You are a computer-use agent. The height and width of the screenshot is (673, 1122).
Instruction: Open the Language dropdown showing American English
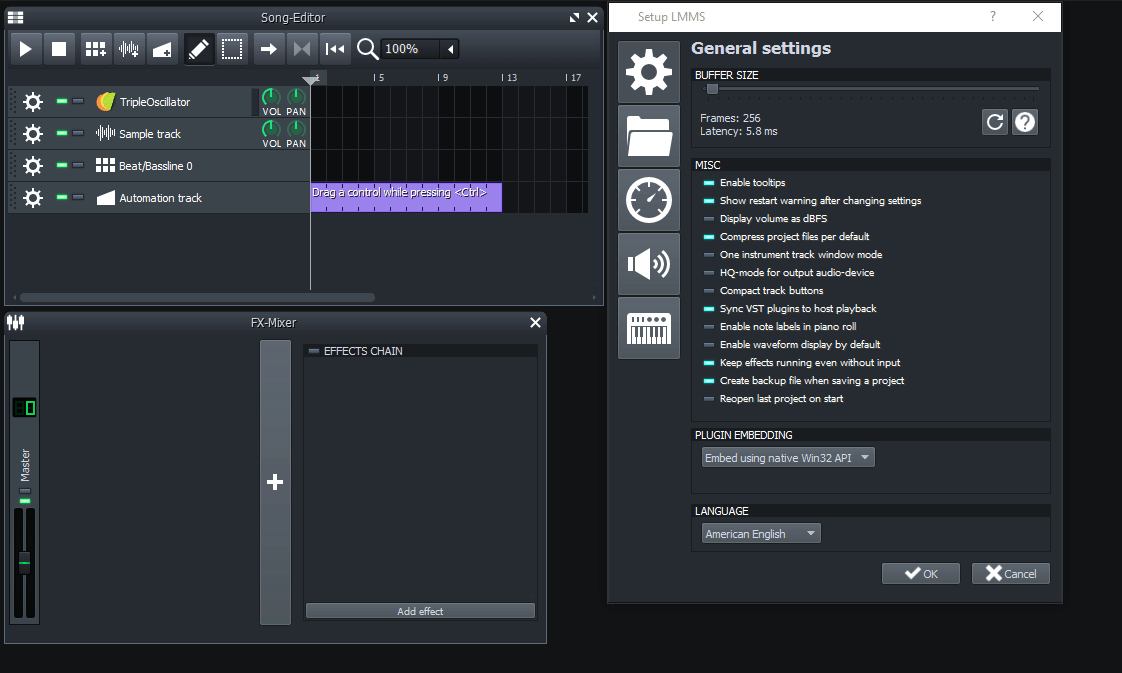coord(760,533)
